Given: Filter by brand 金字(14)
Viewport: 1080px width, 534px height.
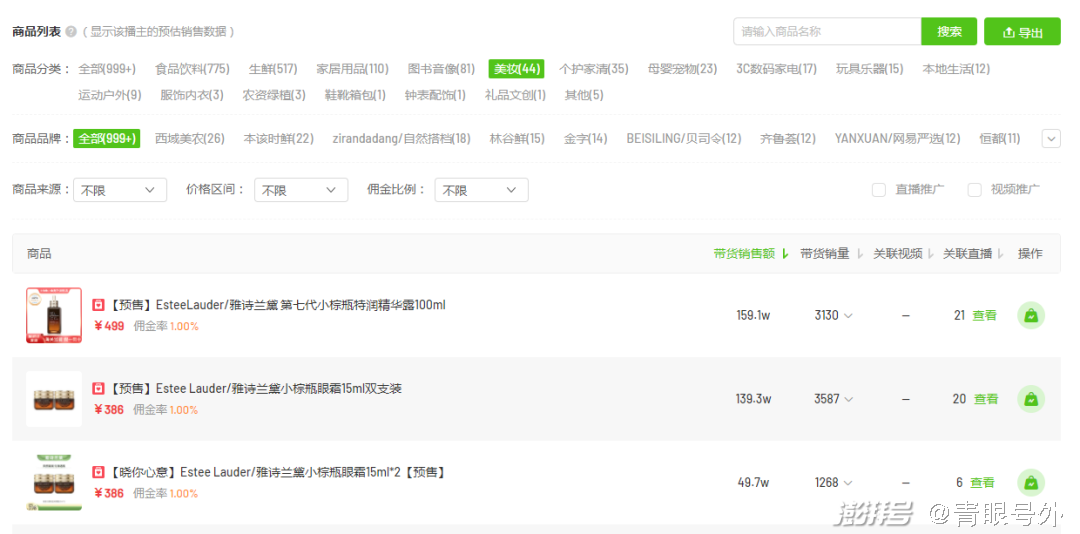Looking at the screenshot, I should 585,138.
